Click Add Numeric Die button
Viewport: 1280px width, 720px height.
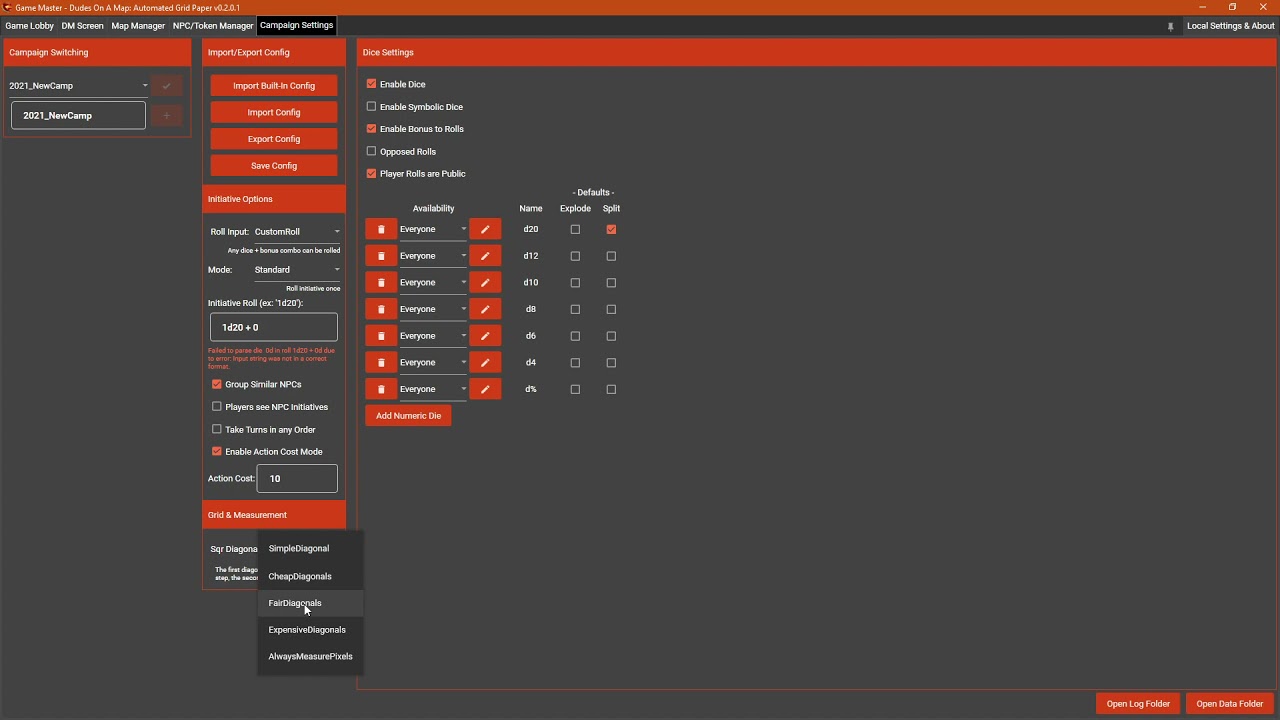click(408, 416)
